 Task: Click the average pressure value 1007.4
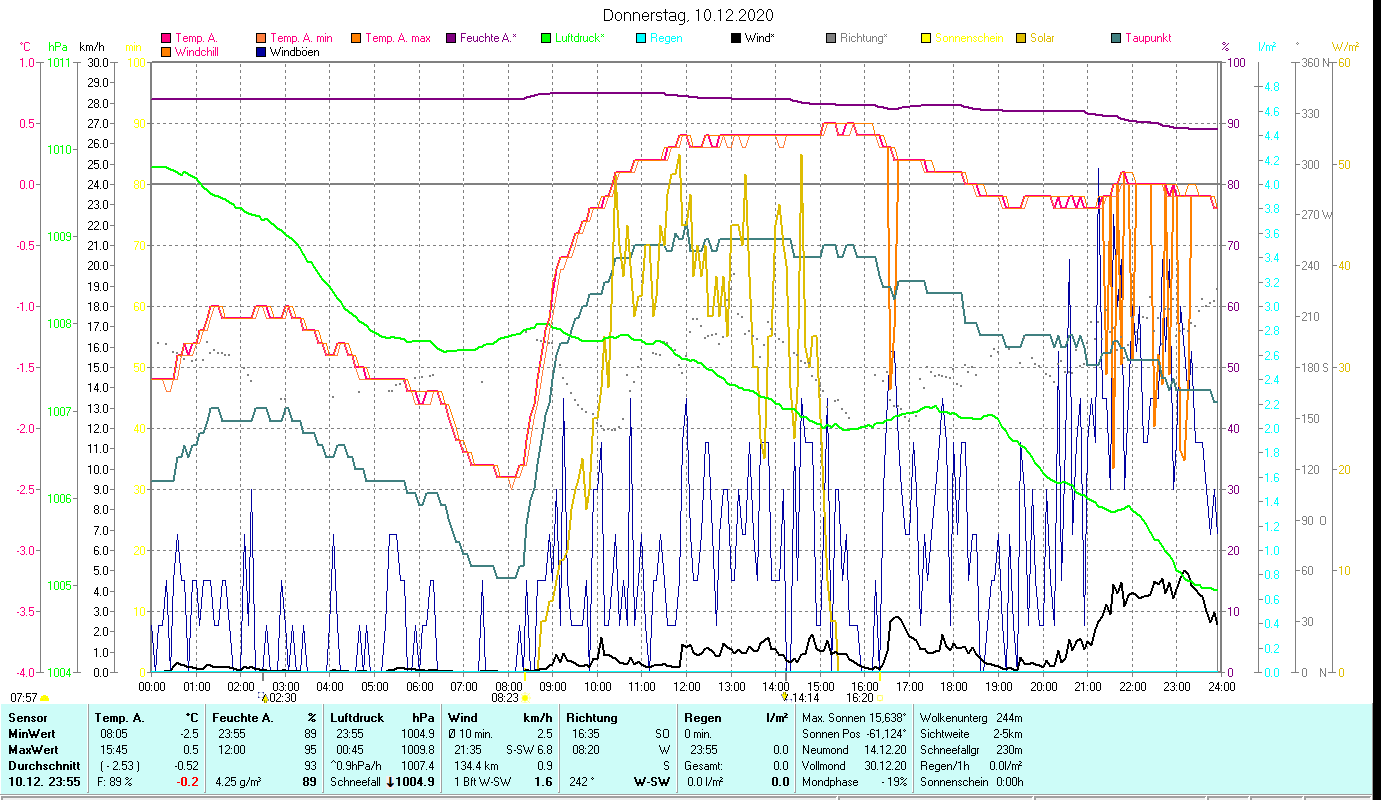click(x=418, y=766)
